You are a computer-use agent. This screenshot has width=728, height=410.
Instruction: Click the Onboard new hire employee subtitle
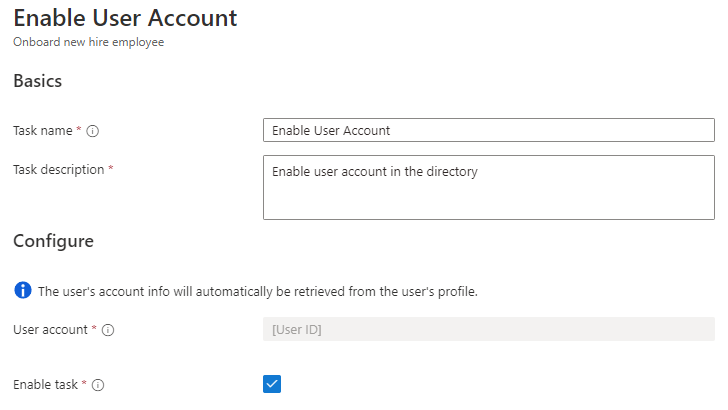88,42
